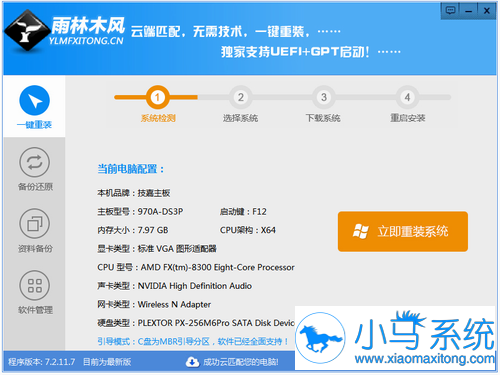Viewport: 500px width, 375px height.
Task: Click the 独家支持UEFI+GPT启动 banner text
Action: (x=295, y=52)
